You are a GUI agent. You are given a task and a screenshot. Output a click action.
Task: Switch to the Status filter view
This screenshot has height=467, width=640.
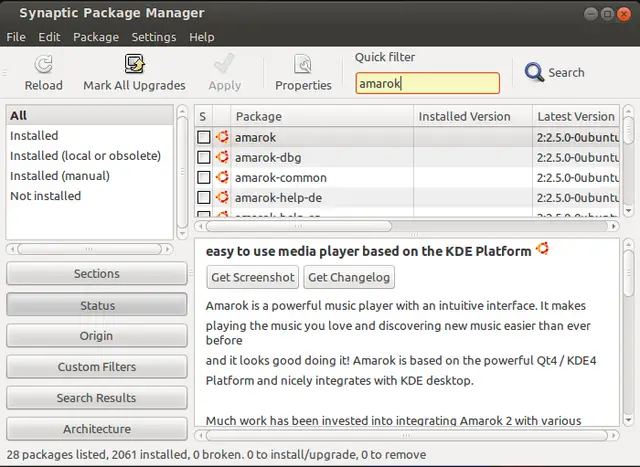[x=97, y=305]
